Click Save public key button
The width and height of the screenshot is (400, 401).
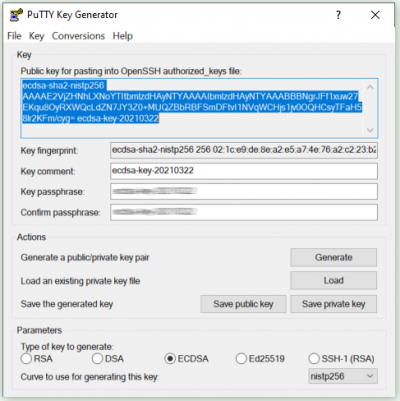click(x=243, y=304)
